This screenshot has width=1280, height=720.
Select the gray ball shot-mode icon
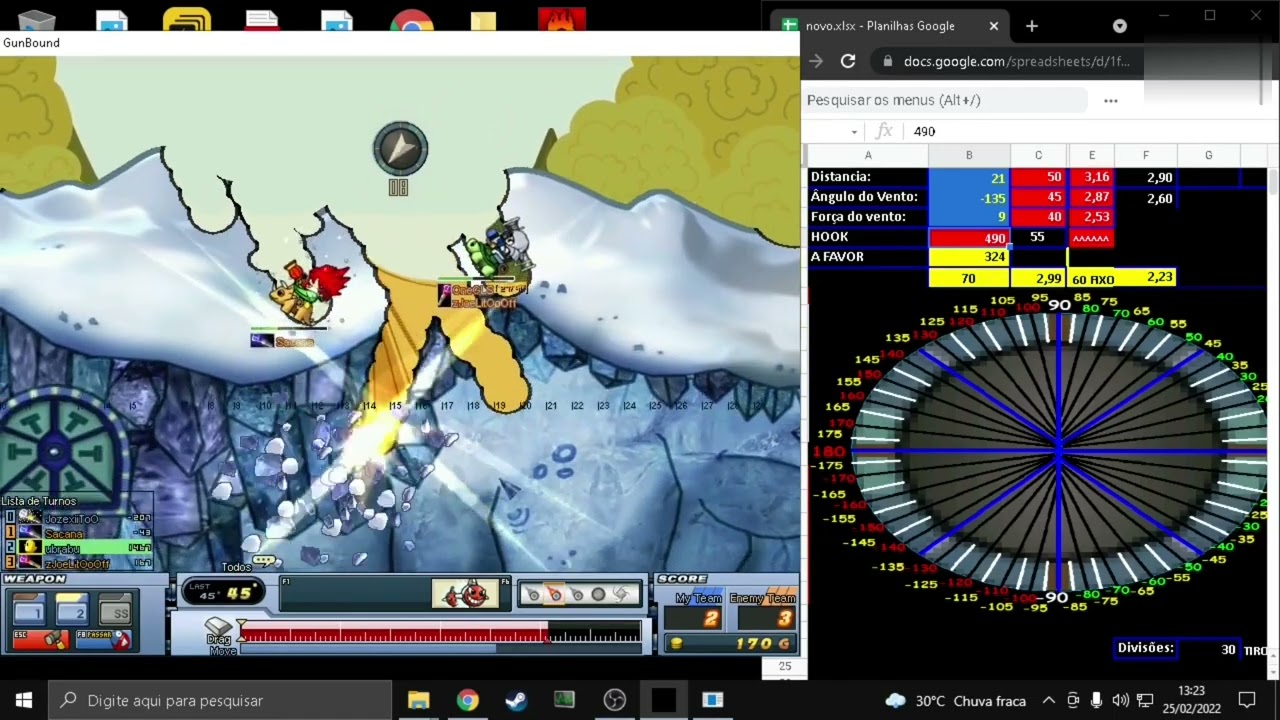point(598,595)
